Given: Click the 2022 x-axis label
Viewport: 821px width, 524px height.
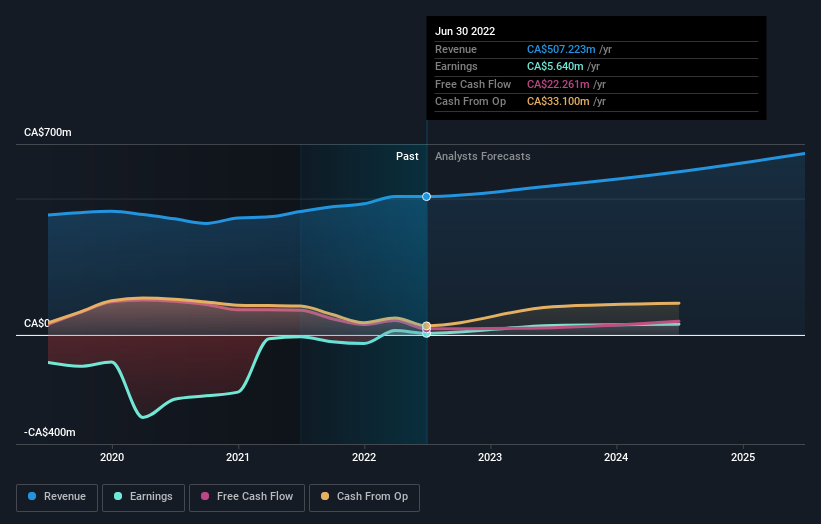Looking at the screenshot, I should point(364,458).
